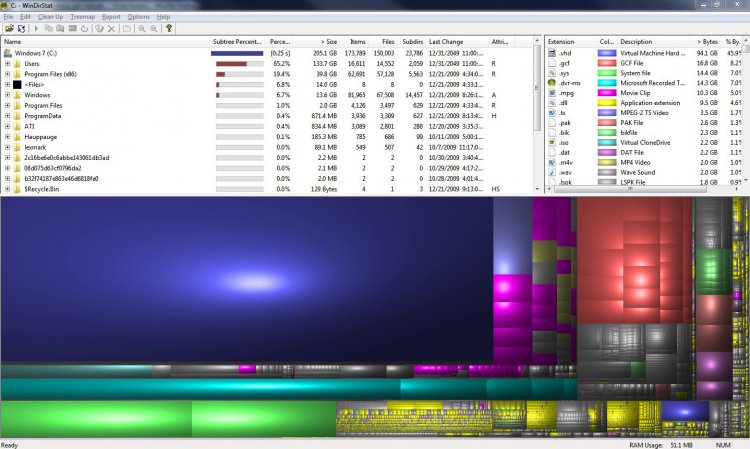Click the blue .vhd color swatch
Screen dimensions: 750x449
607,53
